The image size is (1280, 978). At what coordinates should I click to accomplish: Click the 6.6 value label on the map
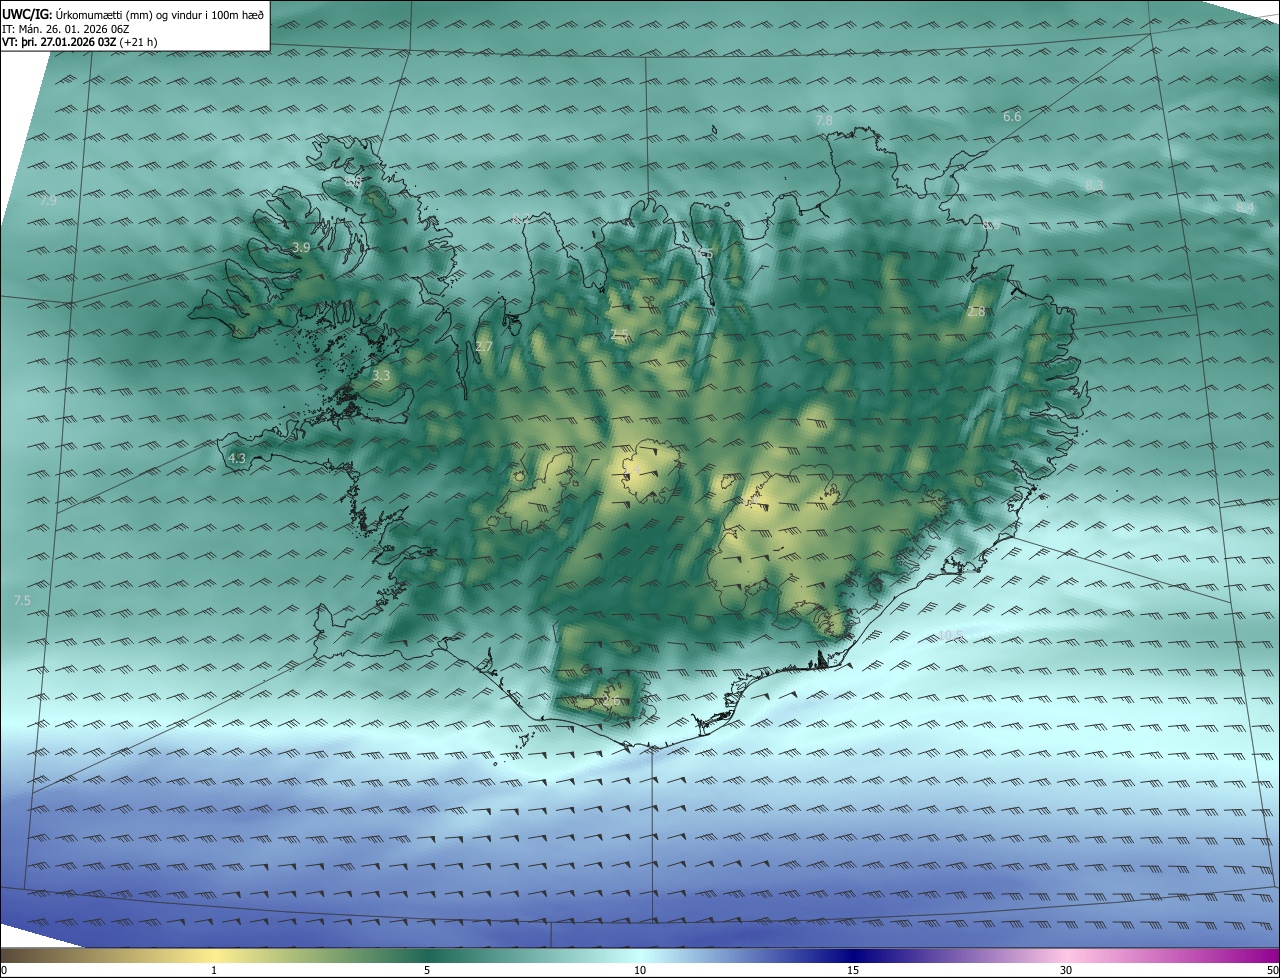tap(1012, 117)
